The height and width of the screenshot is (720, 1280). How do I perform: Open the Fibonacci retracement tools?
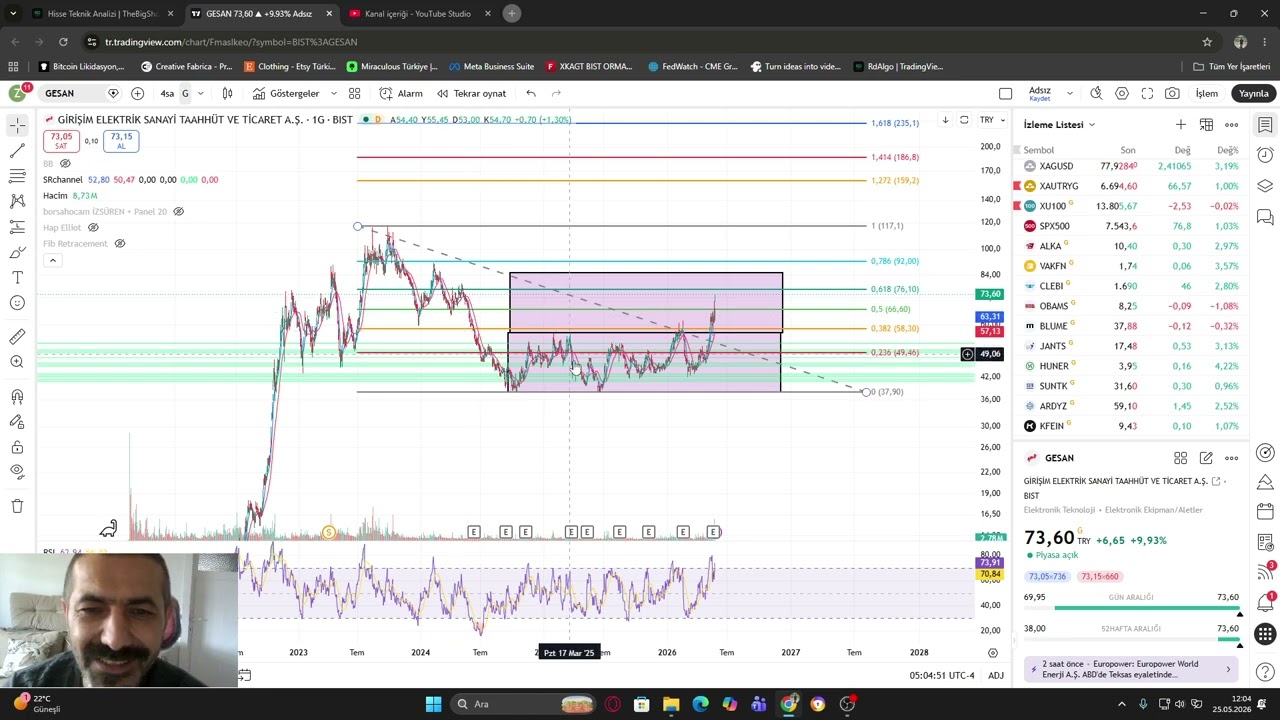(x=17, y=176)
